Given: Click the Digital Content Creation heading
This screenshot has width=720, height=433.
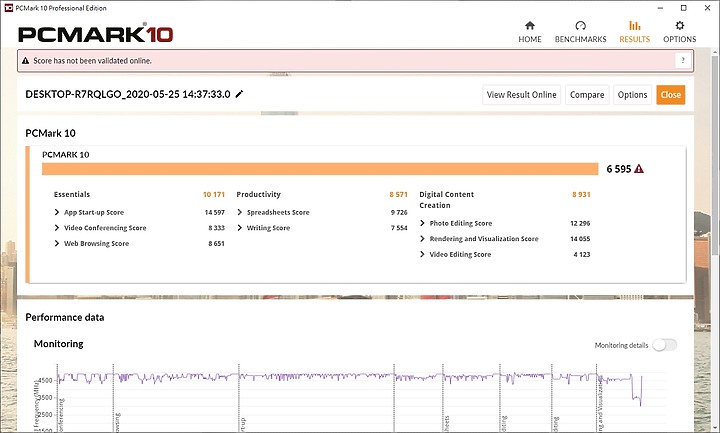Looking at the screenshot, I should pyautogui.click(x=446, y=200).
